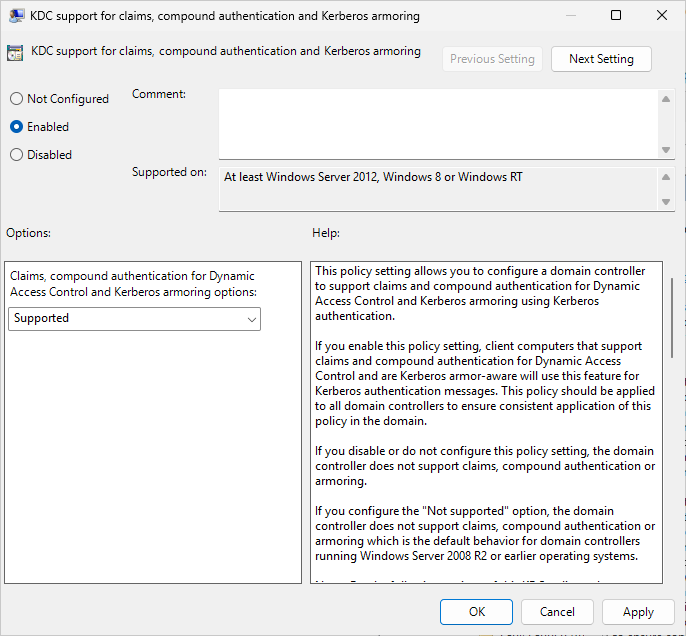The height and width of the screenshot is (636, 686).
Task: Click the Supported on scroll up arrow
Action: (666, 177)
